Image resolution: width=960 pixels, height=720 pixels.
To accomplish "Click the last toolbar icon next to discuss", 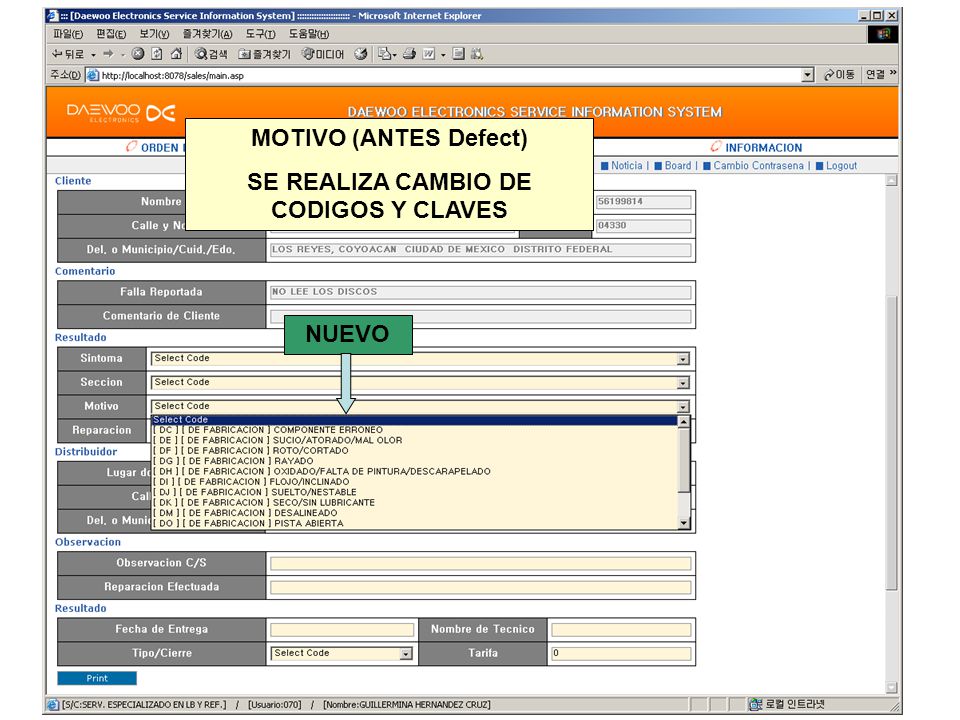I will (477, 54).
